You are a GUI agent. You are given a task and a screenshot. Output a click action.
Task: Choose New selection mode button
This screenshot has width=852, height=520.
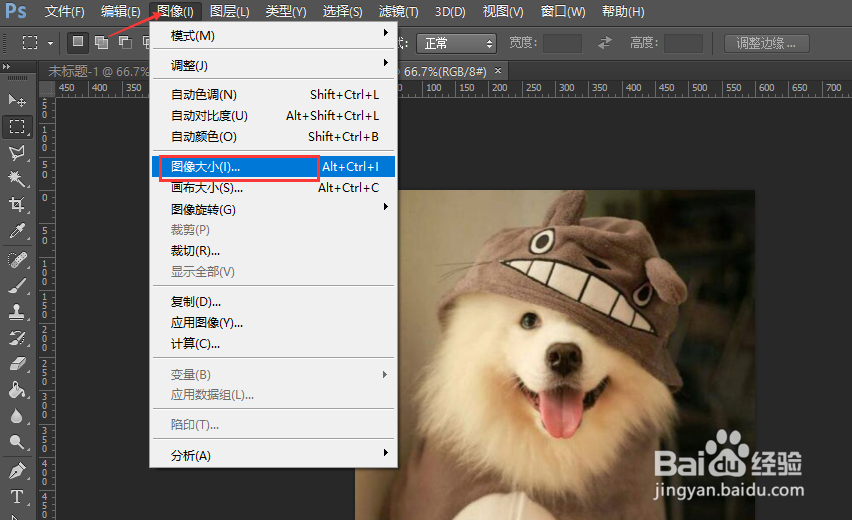[x=78, y=42]
